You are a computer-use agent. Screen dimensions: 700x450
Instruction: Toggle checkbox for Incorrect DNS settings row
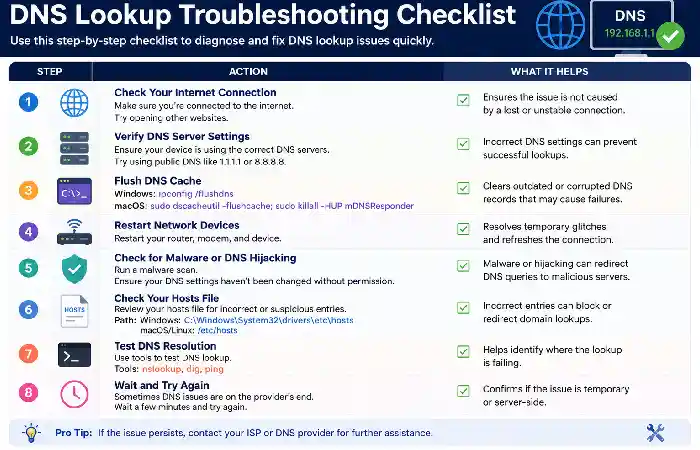coord(463,144)
